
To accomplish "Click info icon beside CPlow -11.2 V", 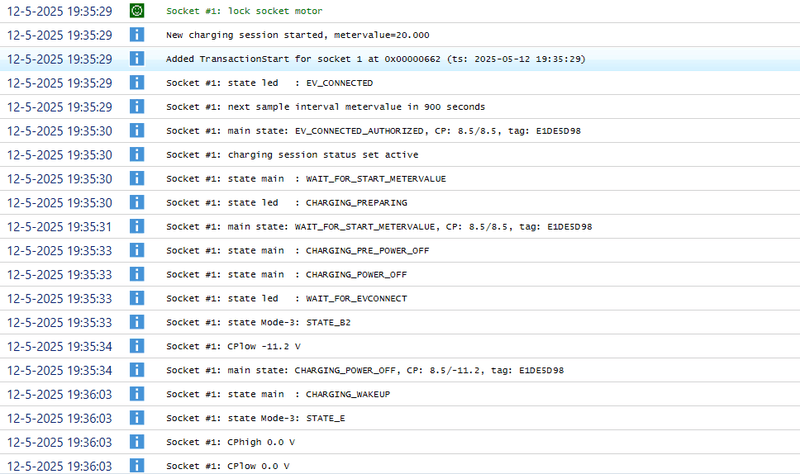I will [x=138, y=346].
